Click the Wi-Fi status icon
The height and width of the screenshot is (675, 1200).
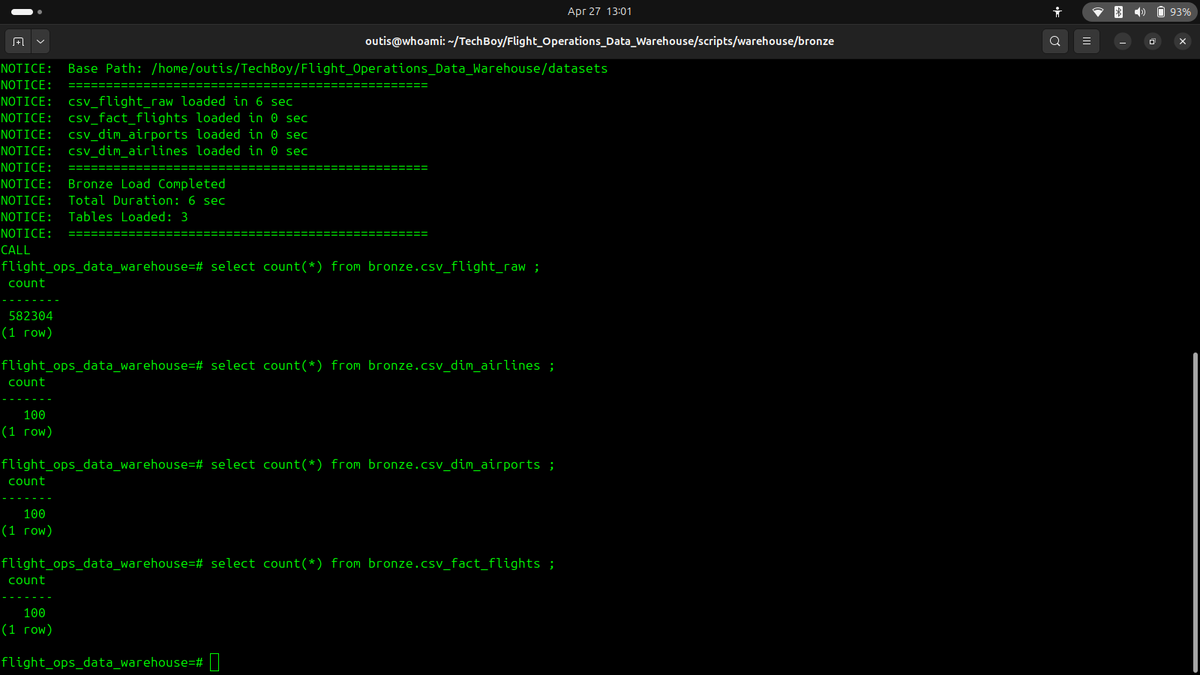(1098, 12)
